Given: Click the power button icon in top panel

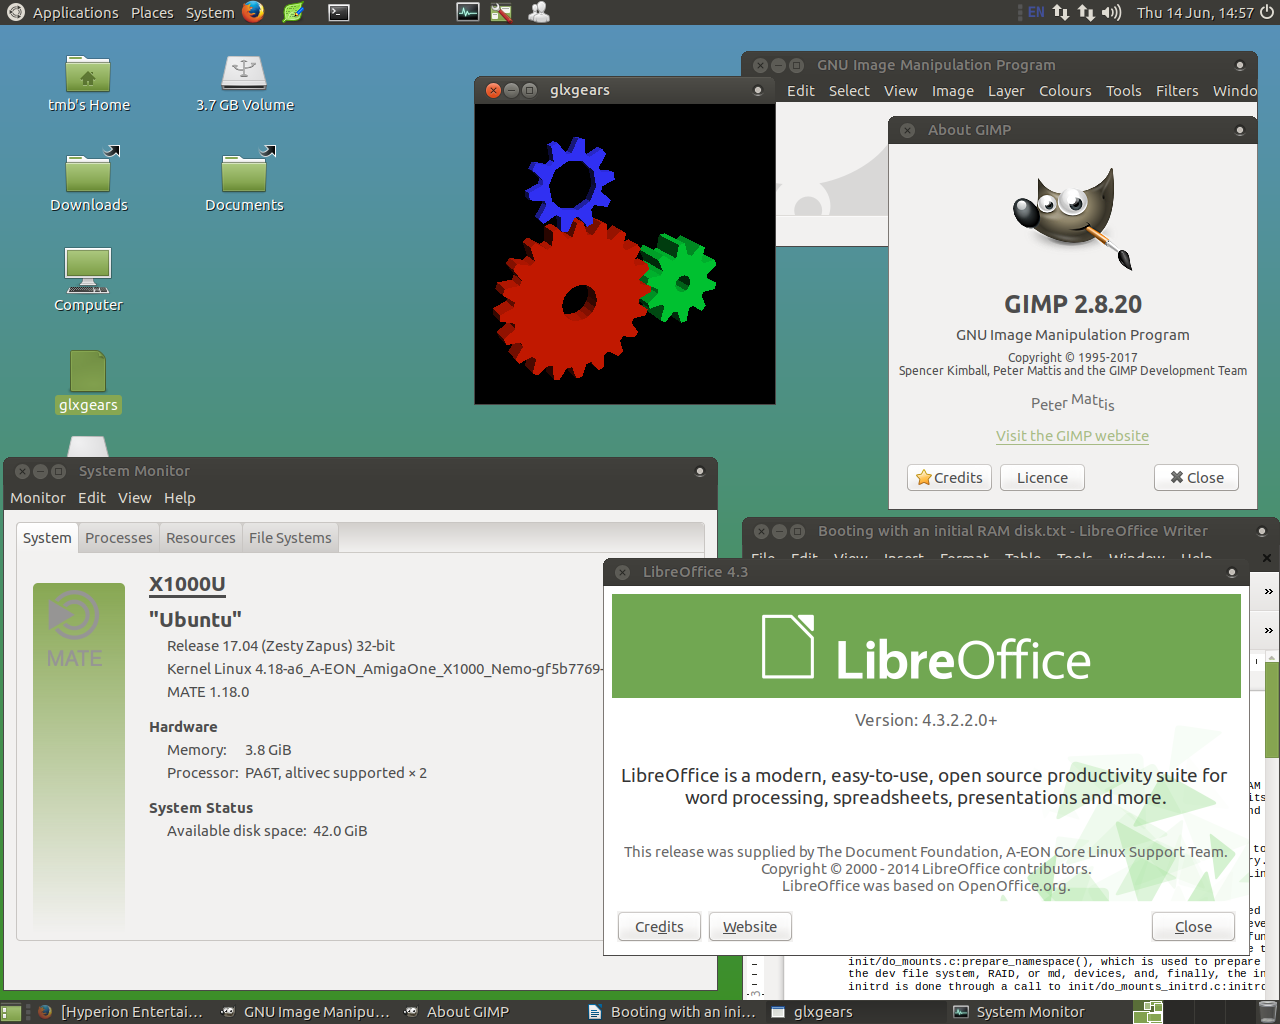Looking at the screenshot, I should (1267, 13).
